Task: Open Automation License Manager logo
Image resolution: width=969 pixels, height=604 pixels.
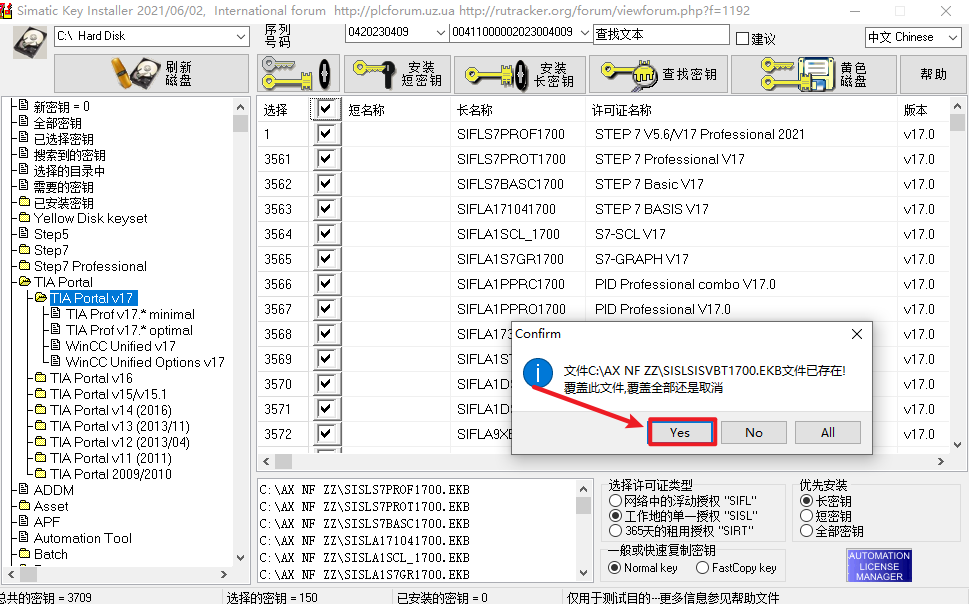Action: [x=879, y=565]
